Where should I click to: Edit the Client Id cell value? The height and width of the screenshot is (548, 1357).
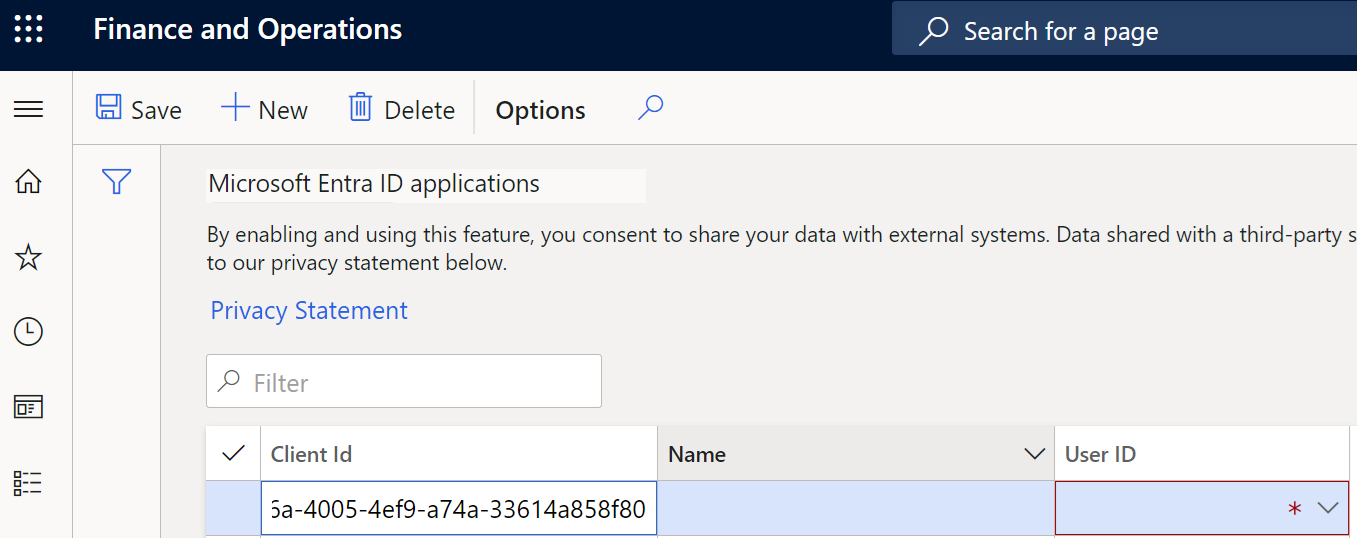459,509
